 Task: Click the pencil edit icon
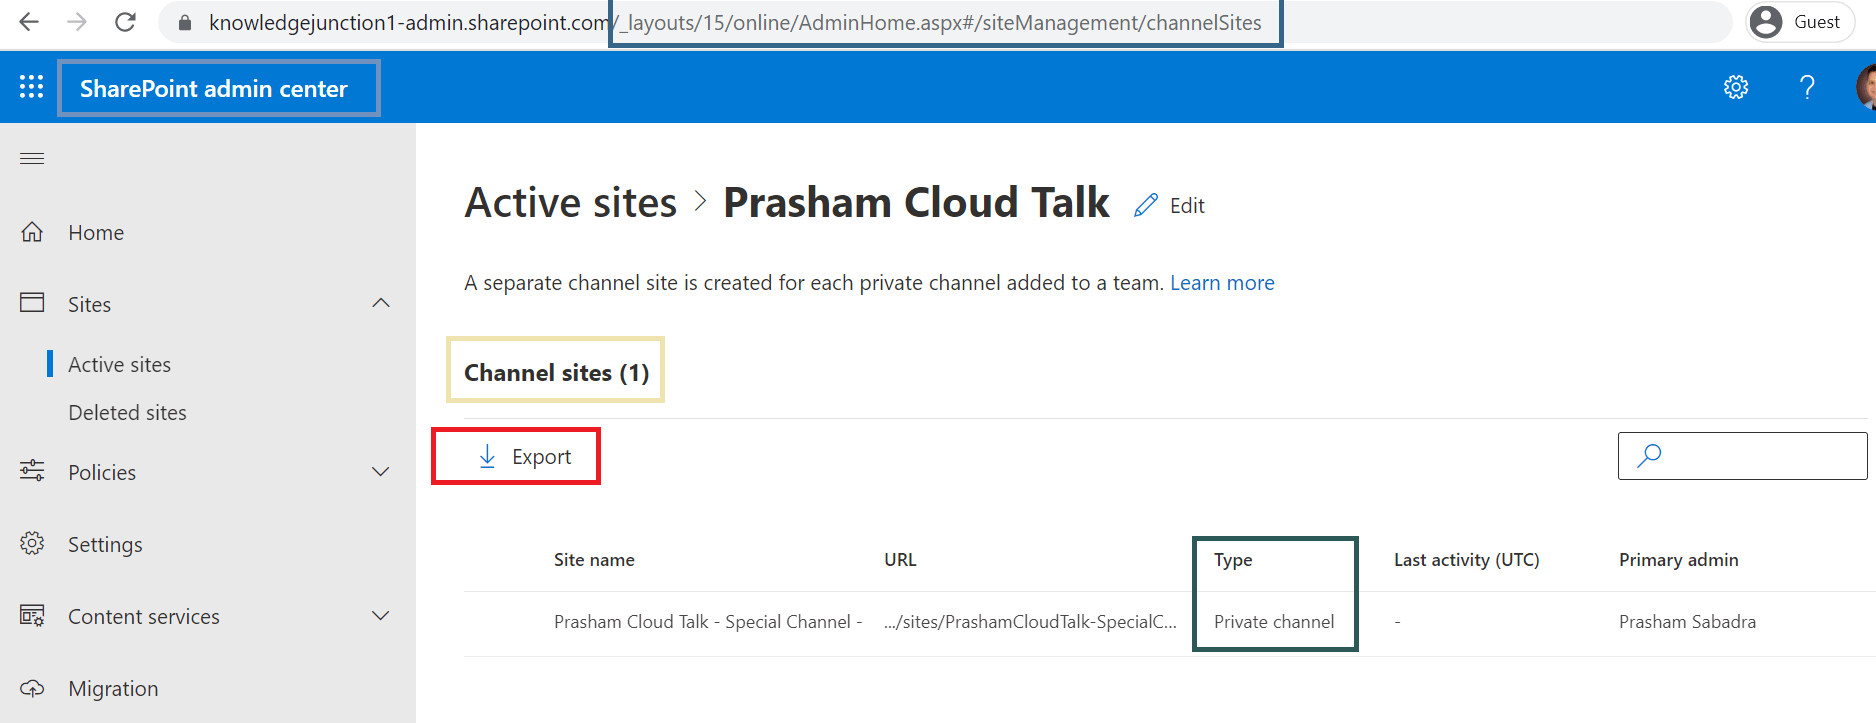tap(1146, 205)
